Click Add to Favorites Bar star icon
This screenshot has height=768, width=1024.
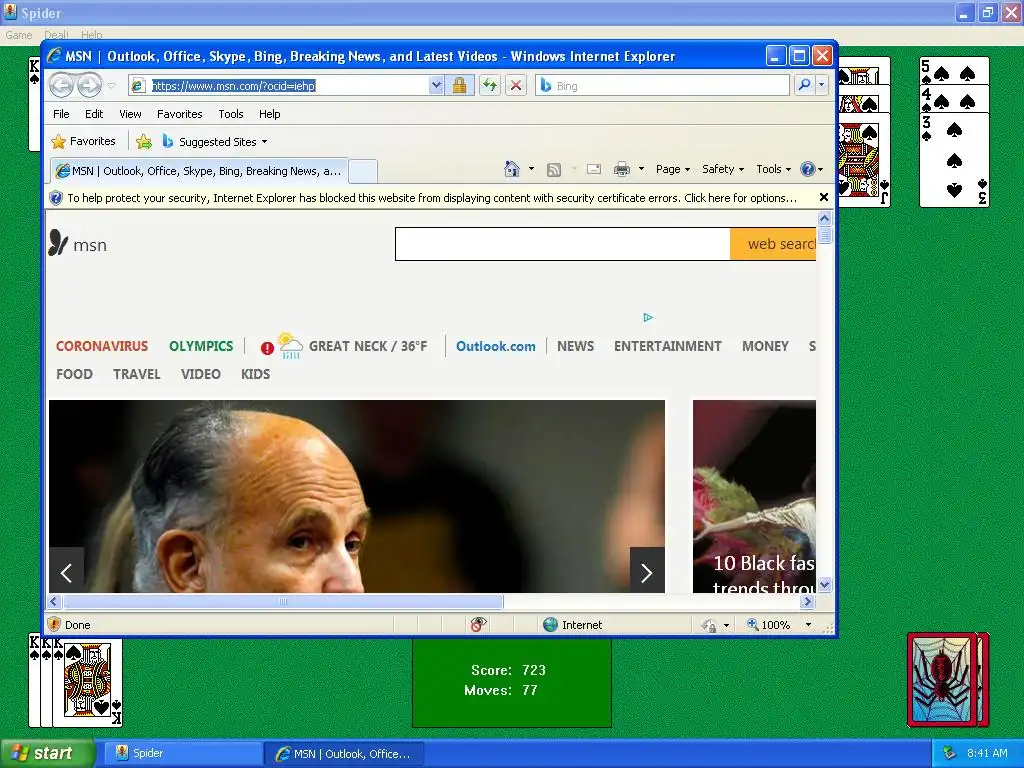[x=144, y=141]
